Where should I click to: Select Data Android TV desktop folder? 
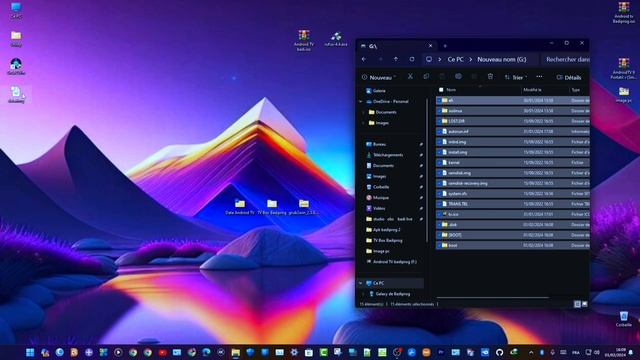(240, 207)
